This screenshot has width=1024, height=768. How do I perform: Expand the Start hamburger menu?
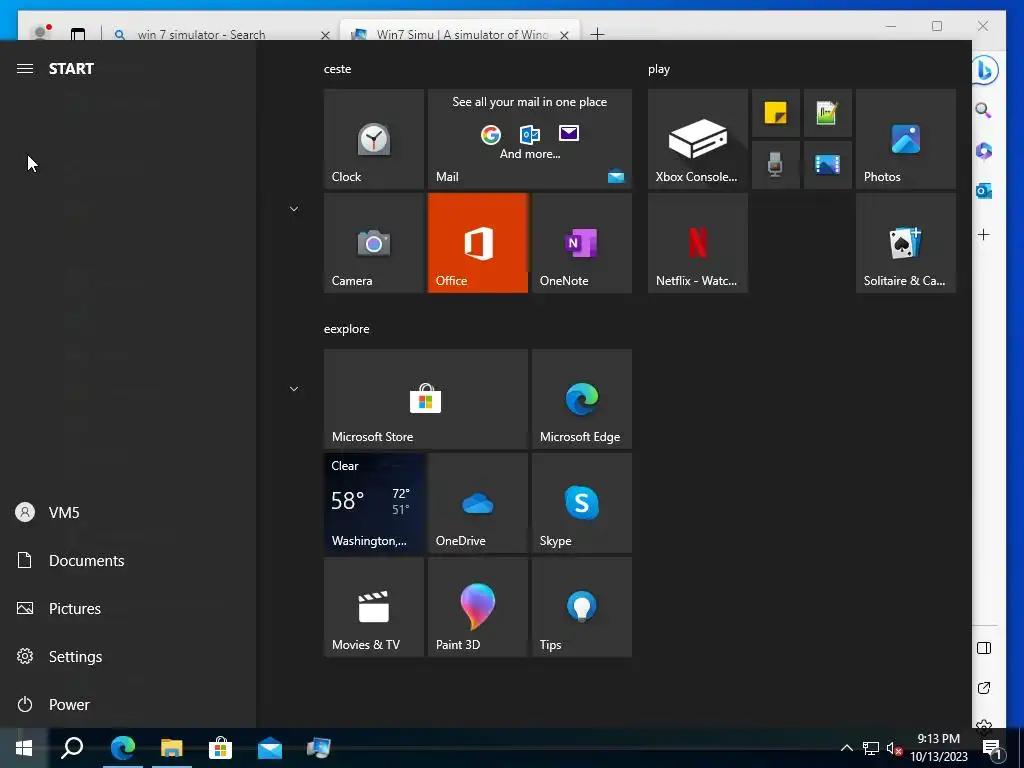click(x=25, y=69)
